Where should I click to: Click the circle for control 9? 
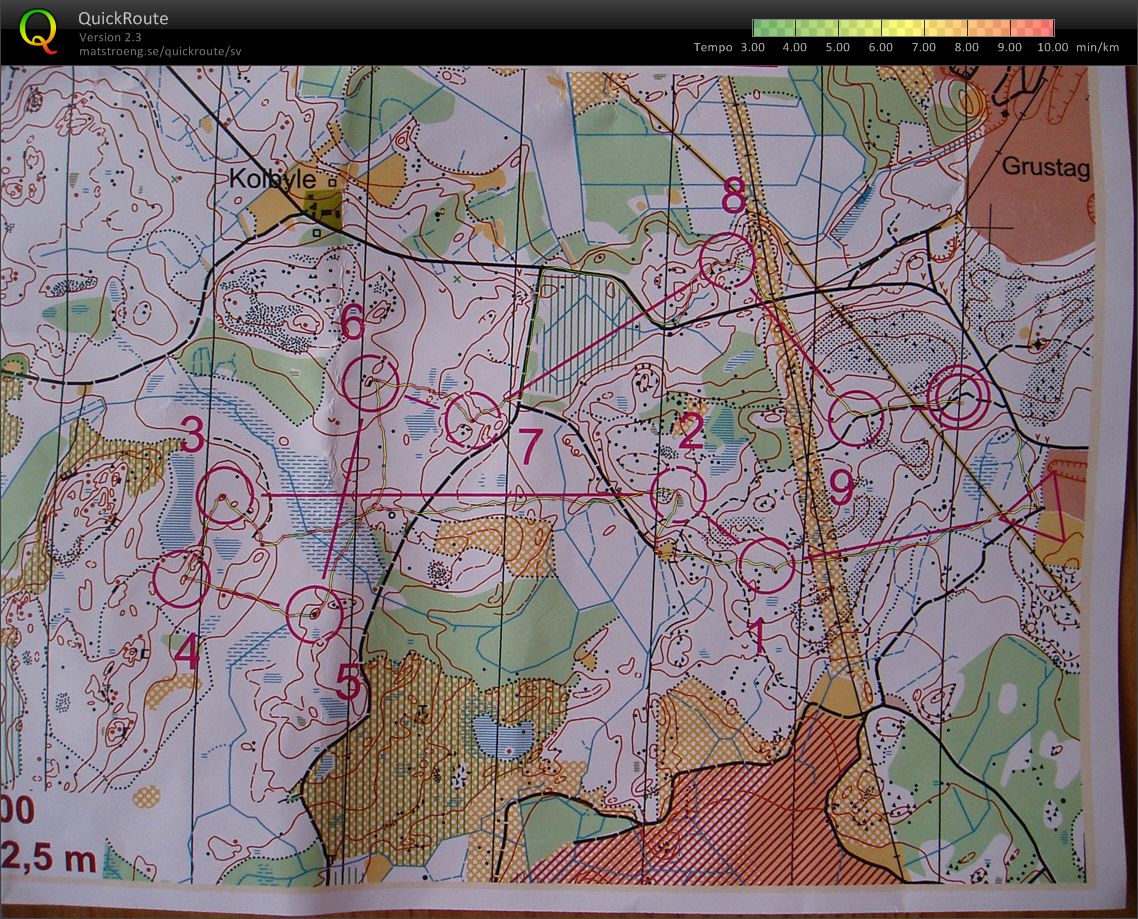[856, 418]
